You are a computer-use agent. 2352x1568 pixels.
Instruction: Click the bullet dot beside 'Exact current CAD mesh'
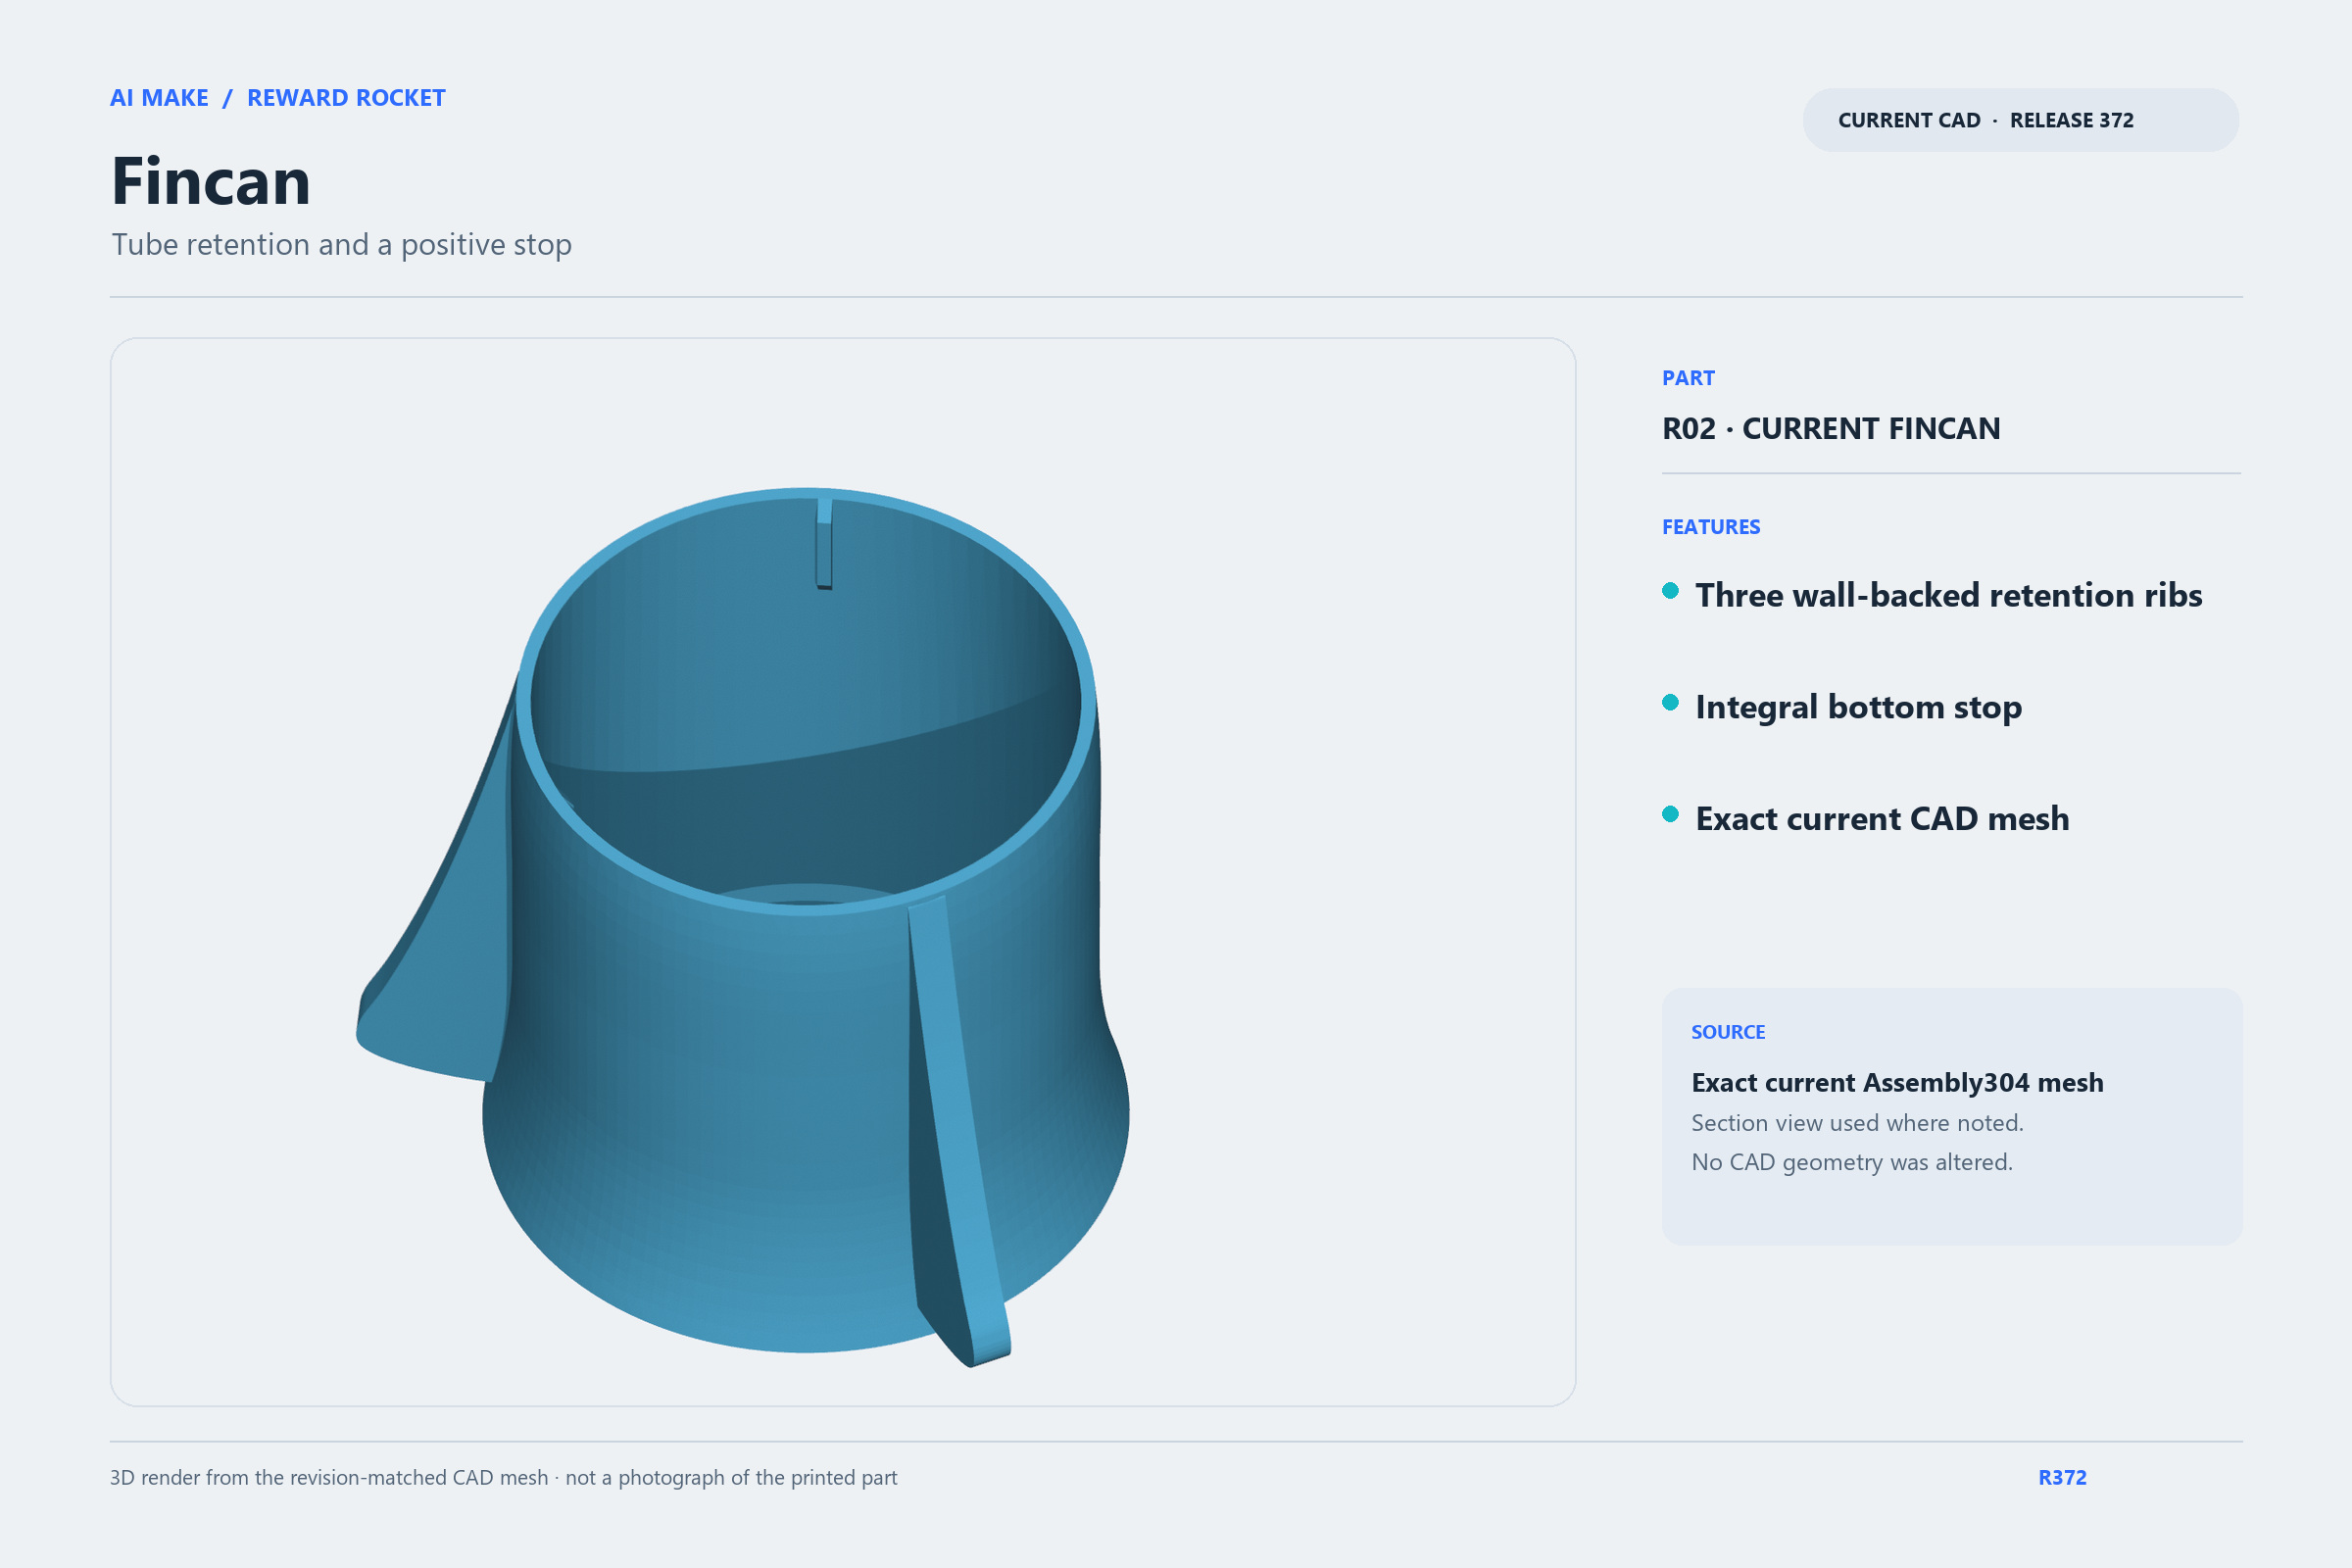point(1670,814)
